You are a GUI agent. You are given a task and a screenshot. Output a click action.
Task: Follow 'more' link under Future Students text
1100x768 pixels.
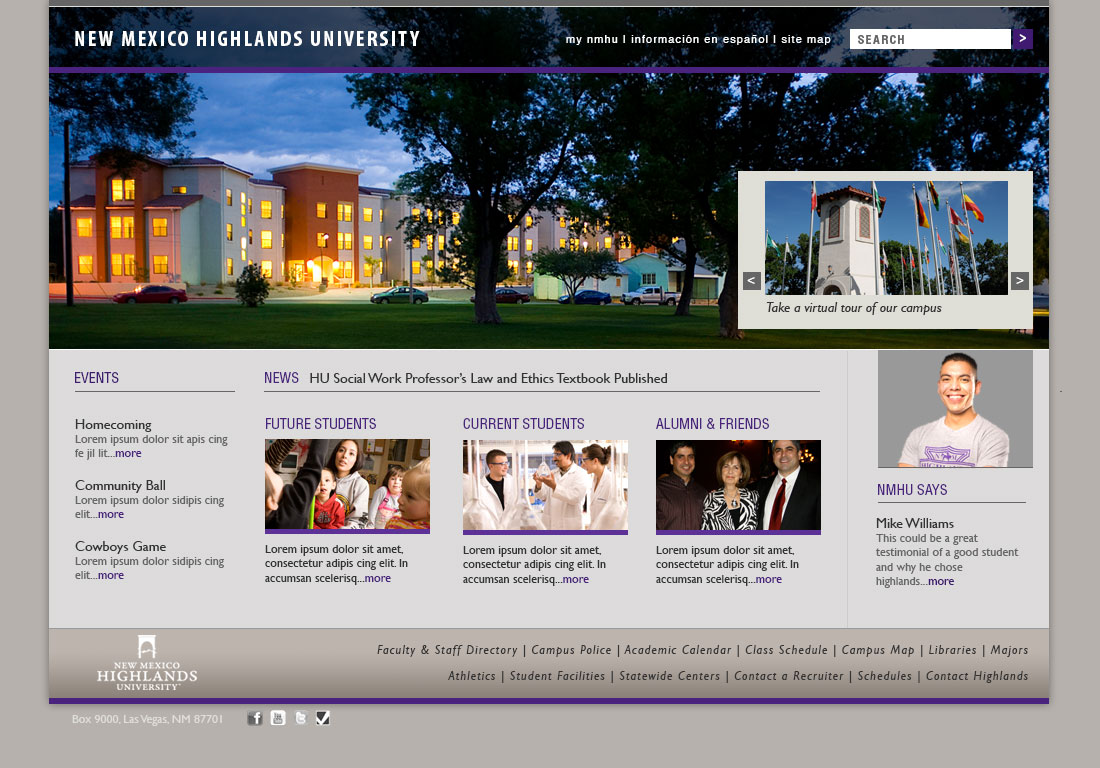[377, 578]
